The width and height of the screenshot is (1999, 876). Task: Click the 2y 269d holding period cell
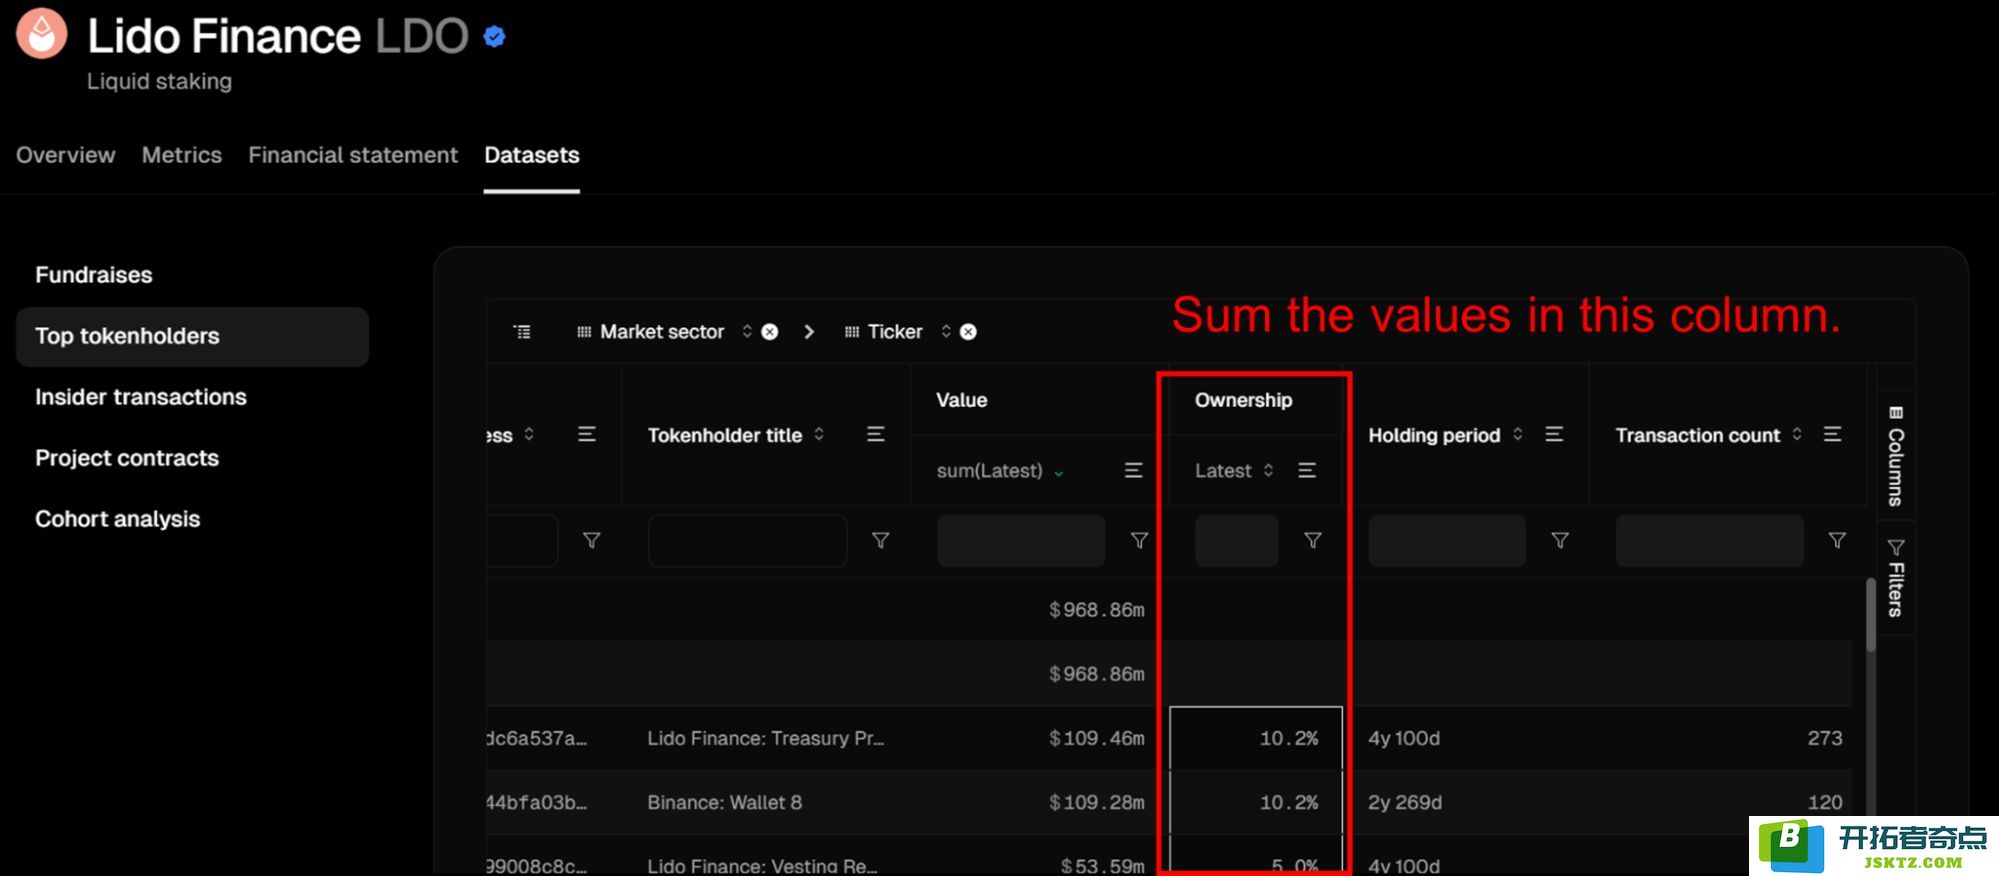[x=1405, y=802]
